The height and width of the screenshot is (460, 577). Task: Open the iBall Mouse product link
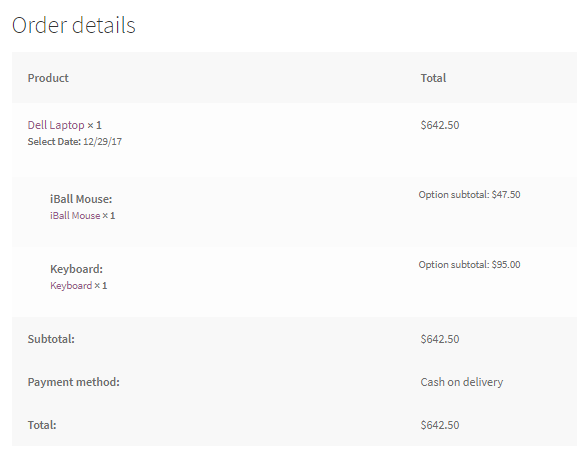pos(75,216)
